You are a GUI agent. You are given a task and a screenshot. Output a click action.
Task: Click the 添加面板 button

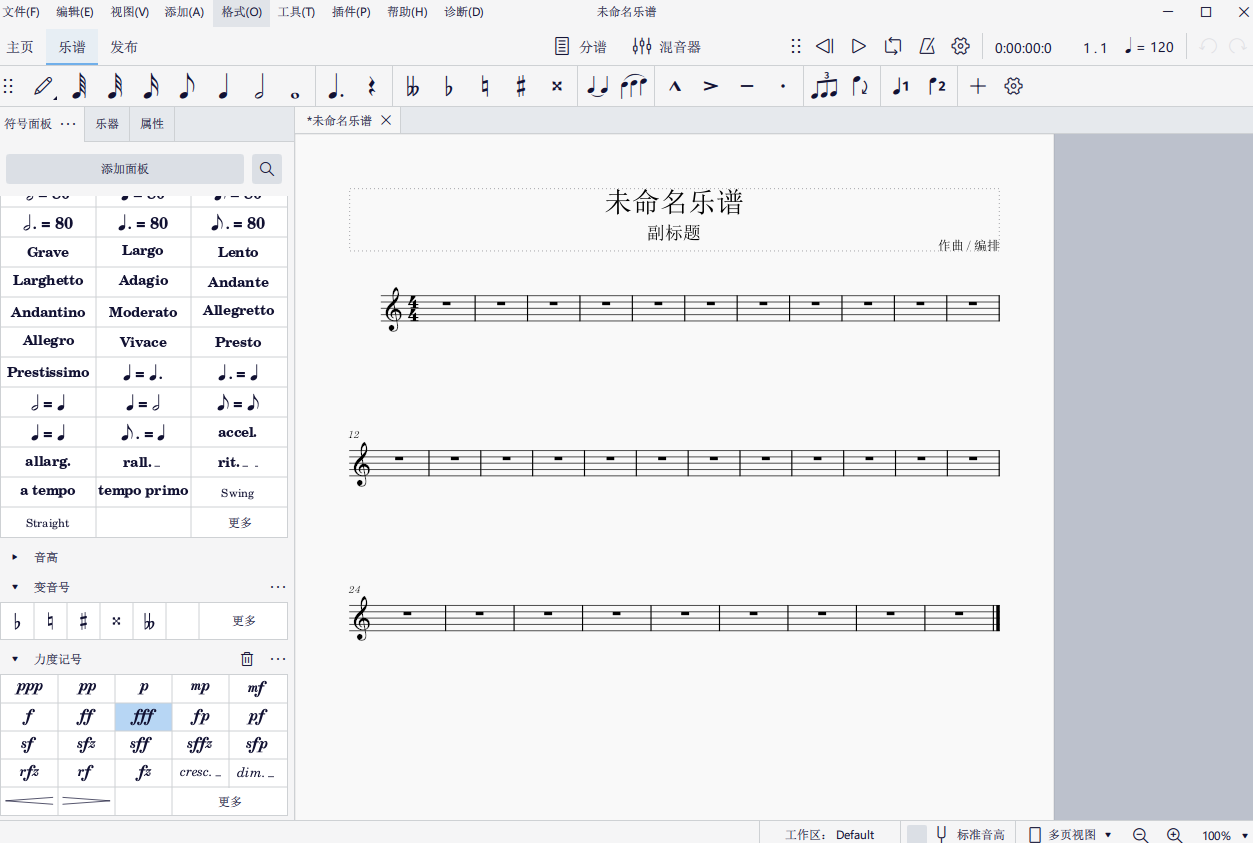coord(124,168)
